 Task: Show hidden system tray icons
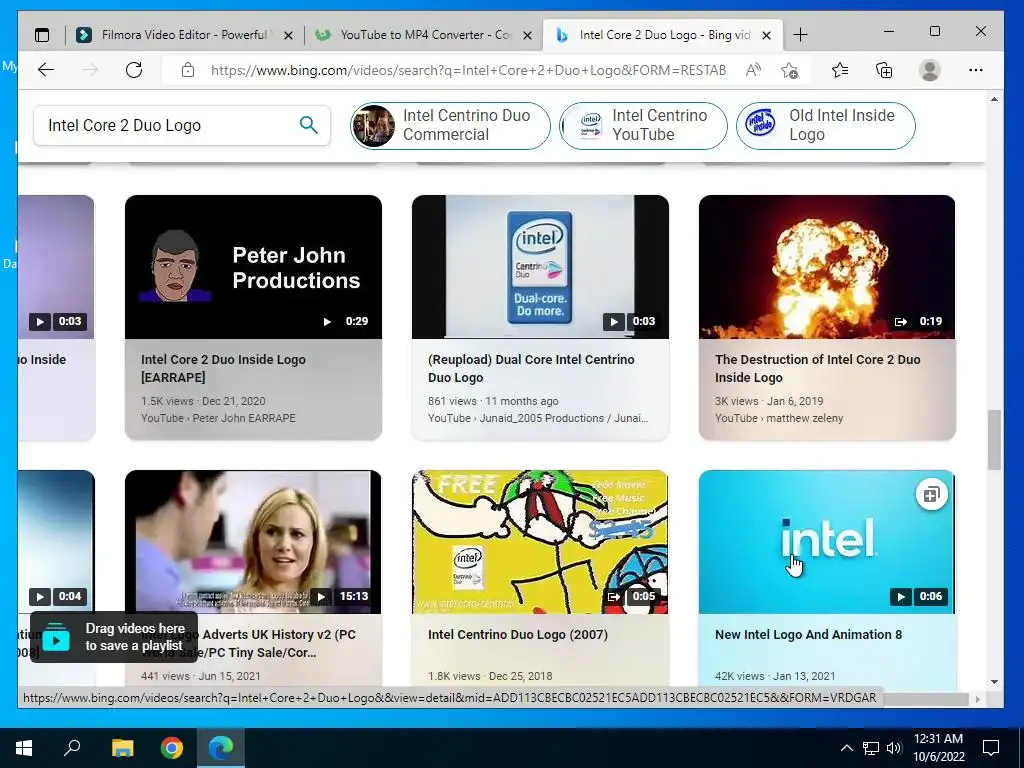coord(846,748)
